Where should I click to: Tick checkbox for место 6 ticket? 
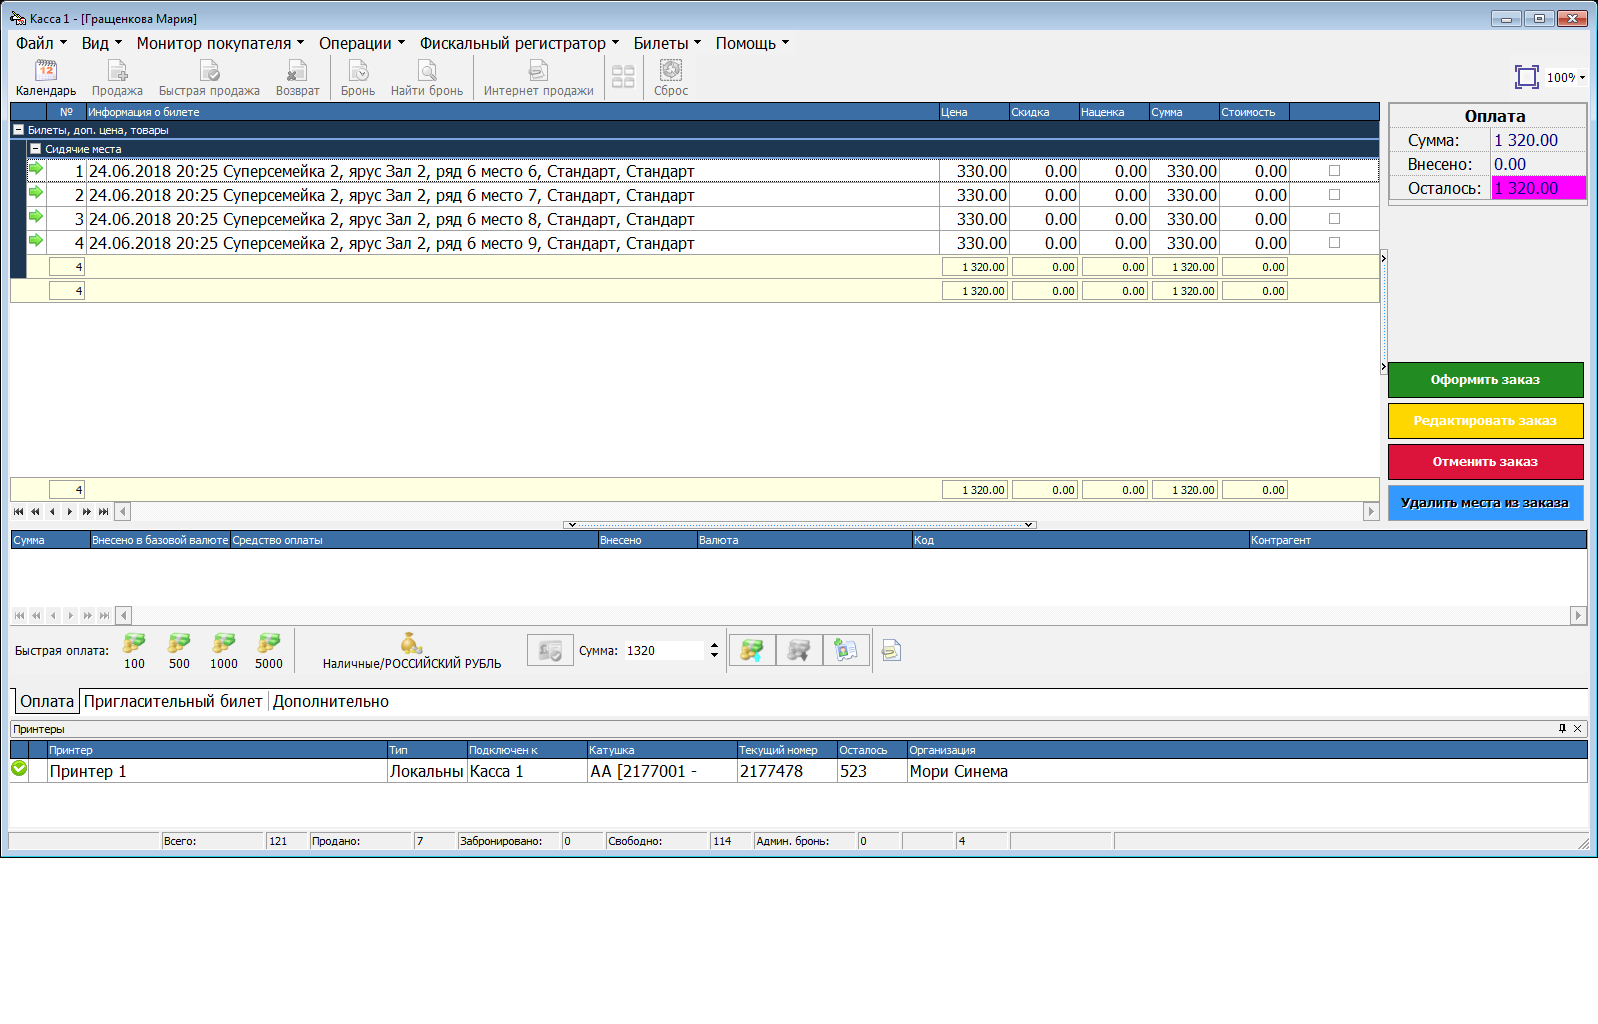click(x=1334, y=171)
